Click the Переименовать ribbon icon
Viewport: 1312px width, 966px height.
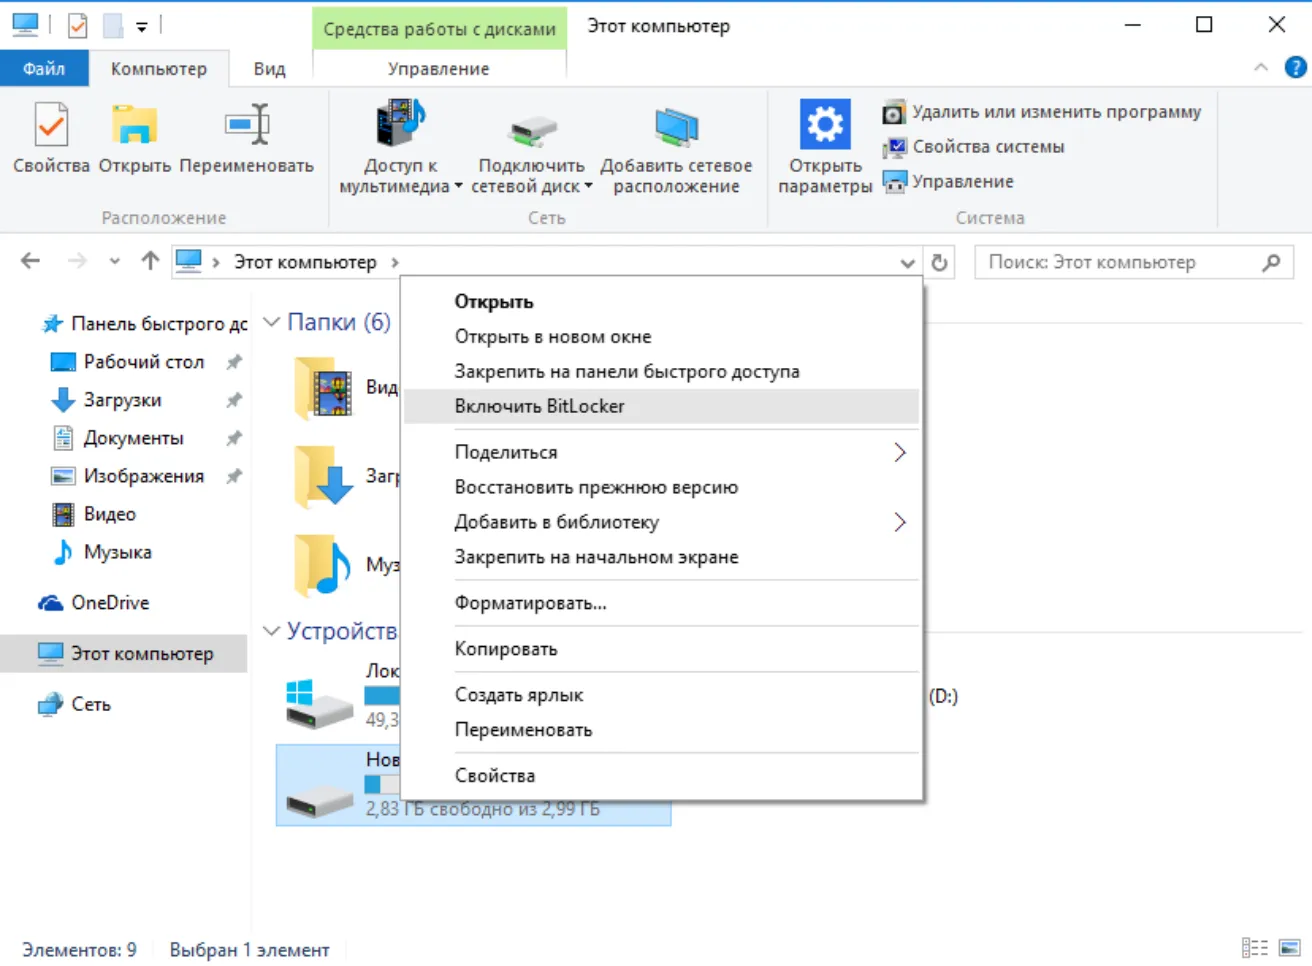[x=247, y=126]
